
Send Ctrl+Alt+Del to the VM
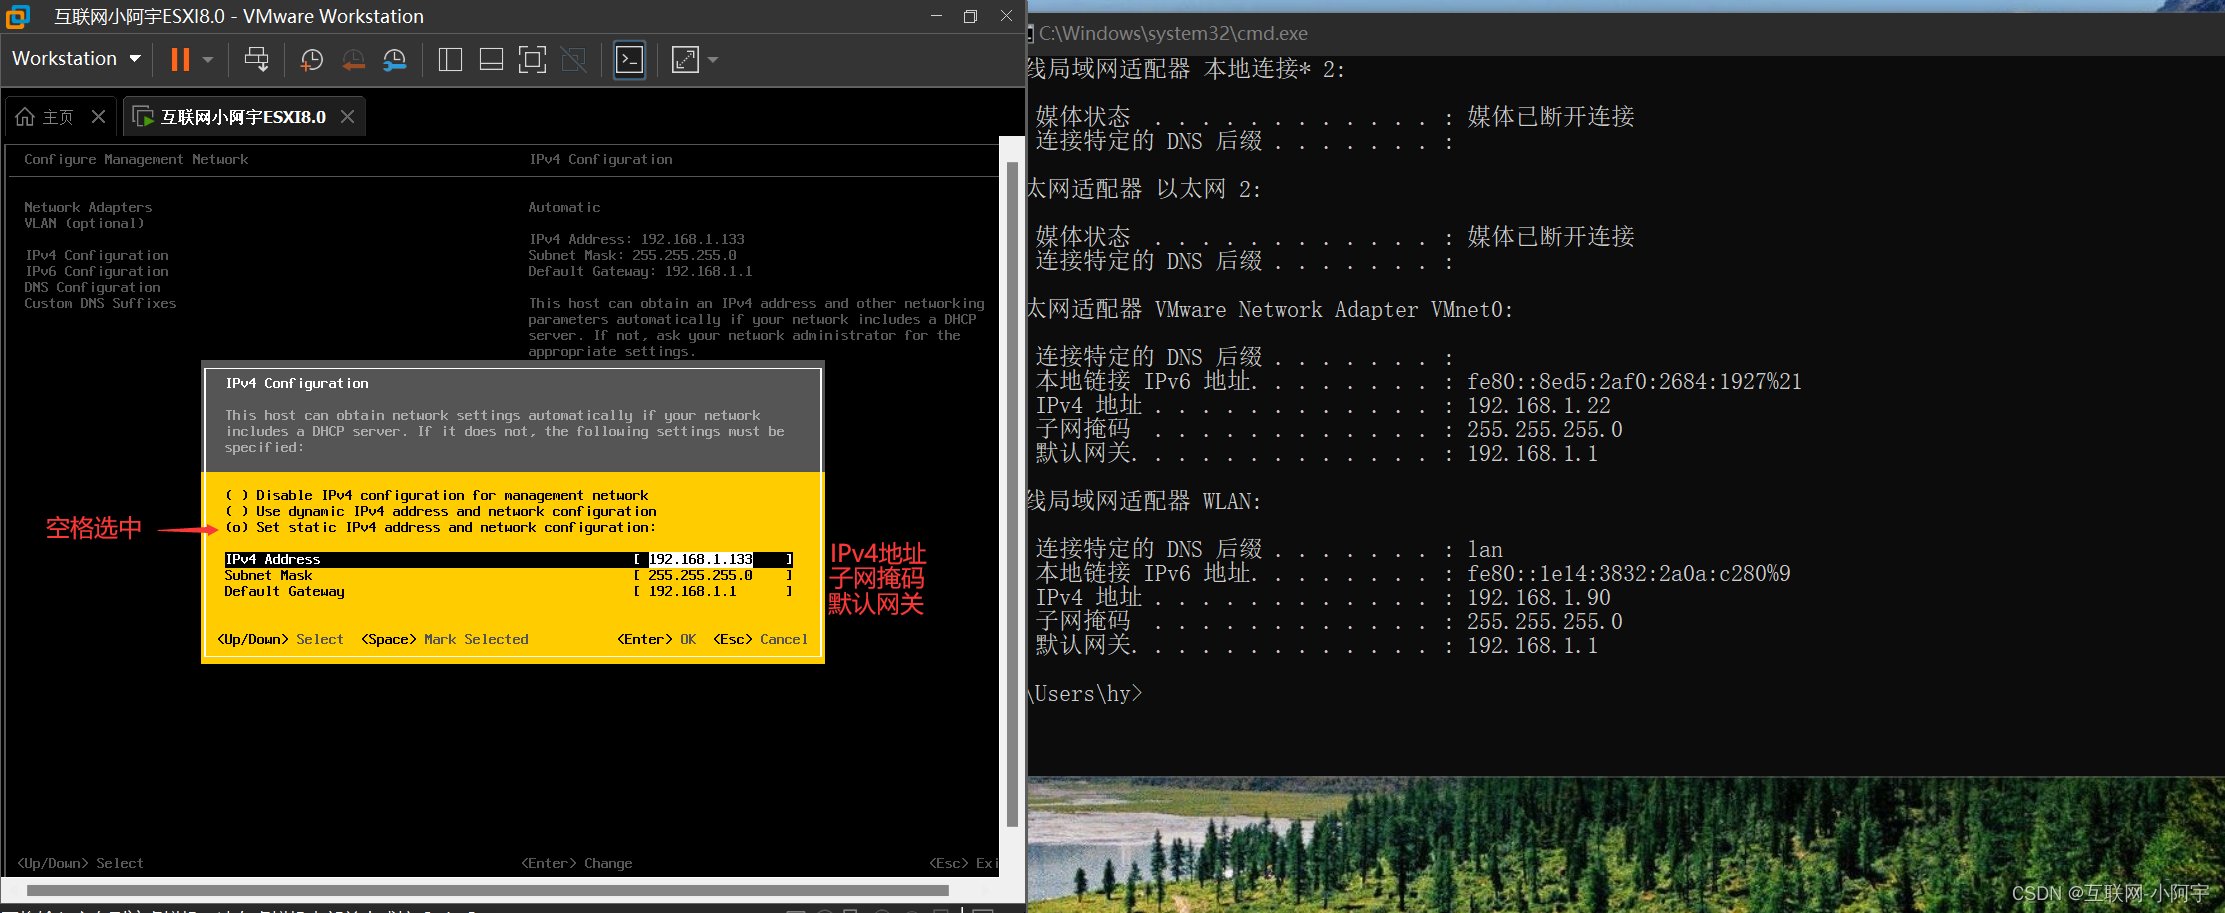[x=257, y=60]
